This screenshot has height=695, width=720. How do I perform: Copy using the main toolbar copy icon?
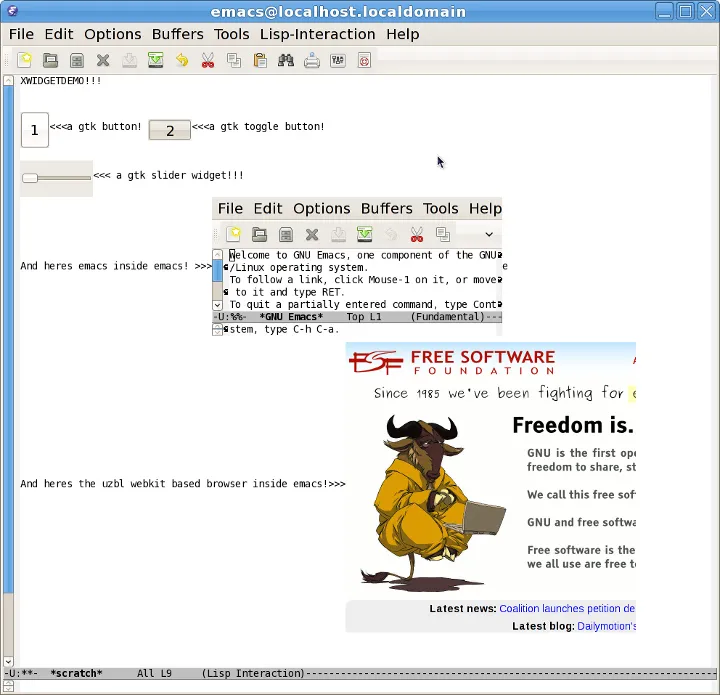pyautogui.click(x=234, y=60)
